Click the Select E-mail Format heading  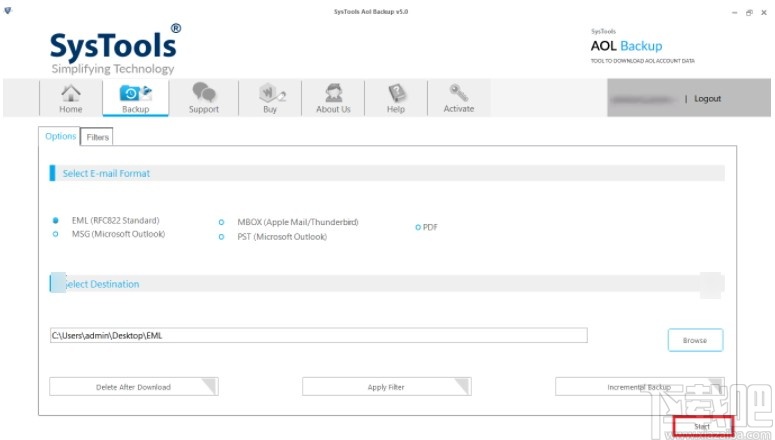[106, 174]
